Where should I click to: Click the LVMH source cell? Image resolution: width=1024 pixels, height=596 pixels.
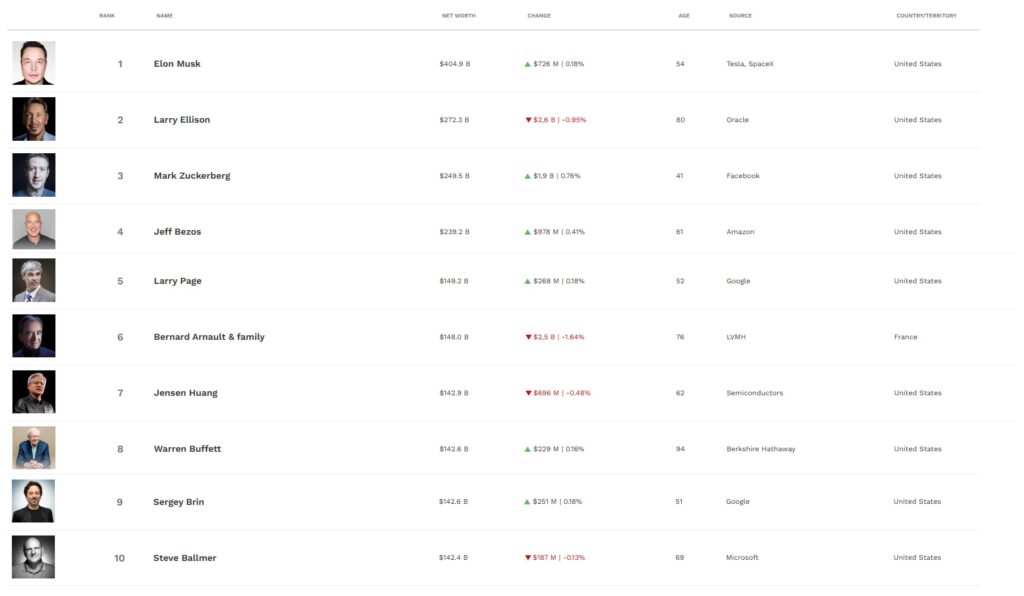click(735, 337)
